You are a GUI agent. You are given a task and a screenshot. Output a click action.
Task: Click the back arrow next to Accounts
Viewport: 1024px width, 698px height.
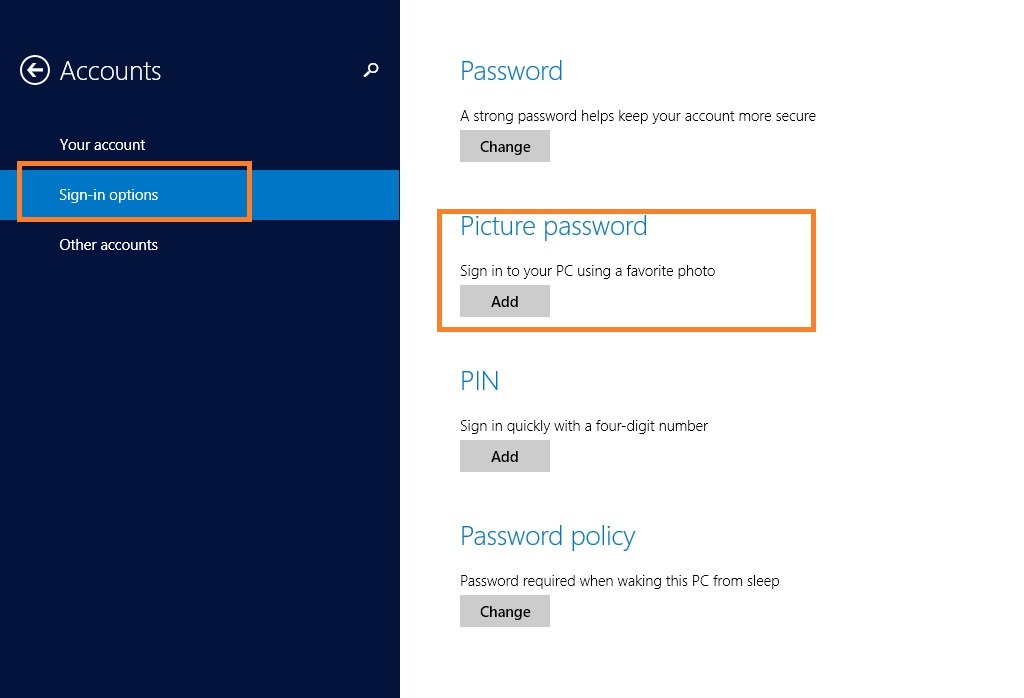point(34,70)
